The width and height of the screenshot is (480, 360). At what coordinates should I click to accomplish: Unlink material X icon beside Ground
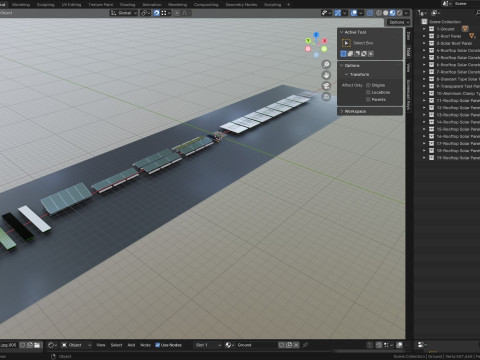pyautogui.click(x=296, y=345)
